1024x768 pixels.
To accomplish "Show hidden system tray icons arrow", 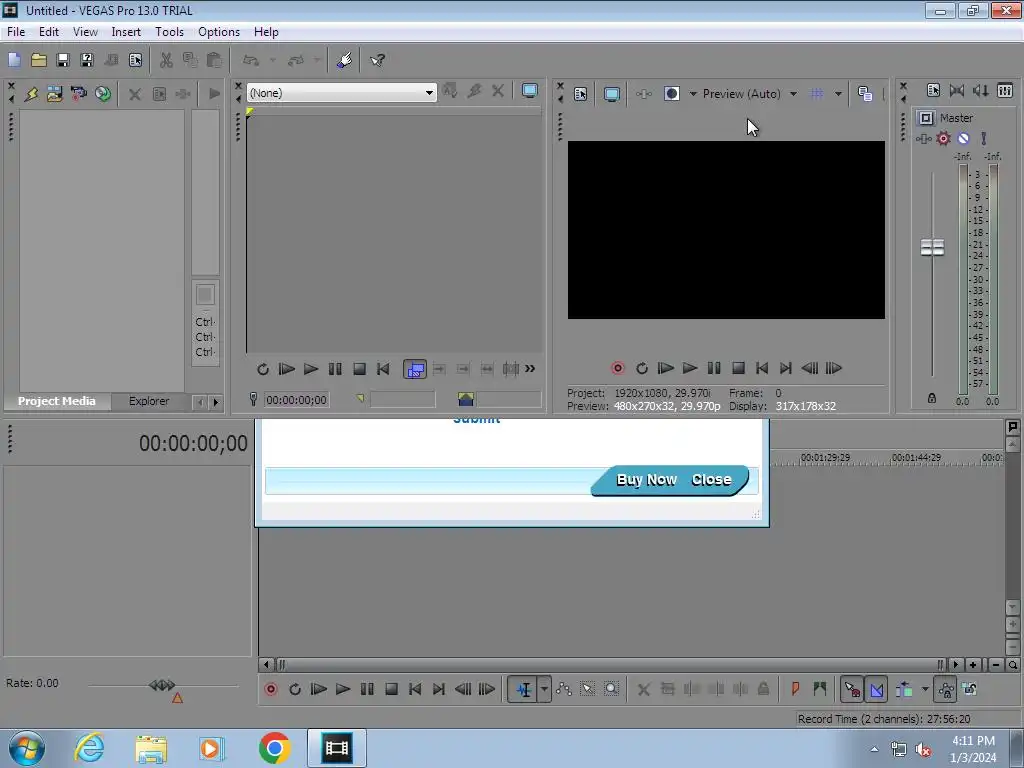I will coord(874,749).
